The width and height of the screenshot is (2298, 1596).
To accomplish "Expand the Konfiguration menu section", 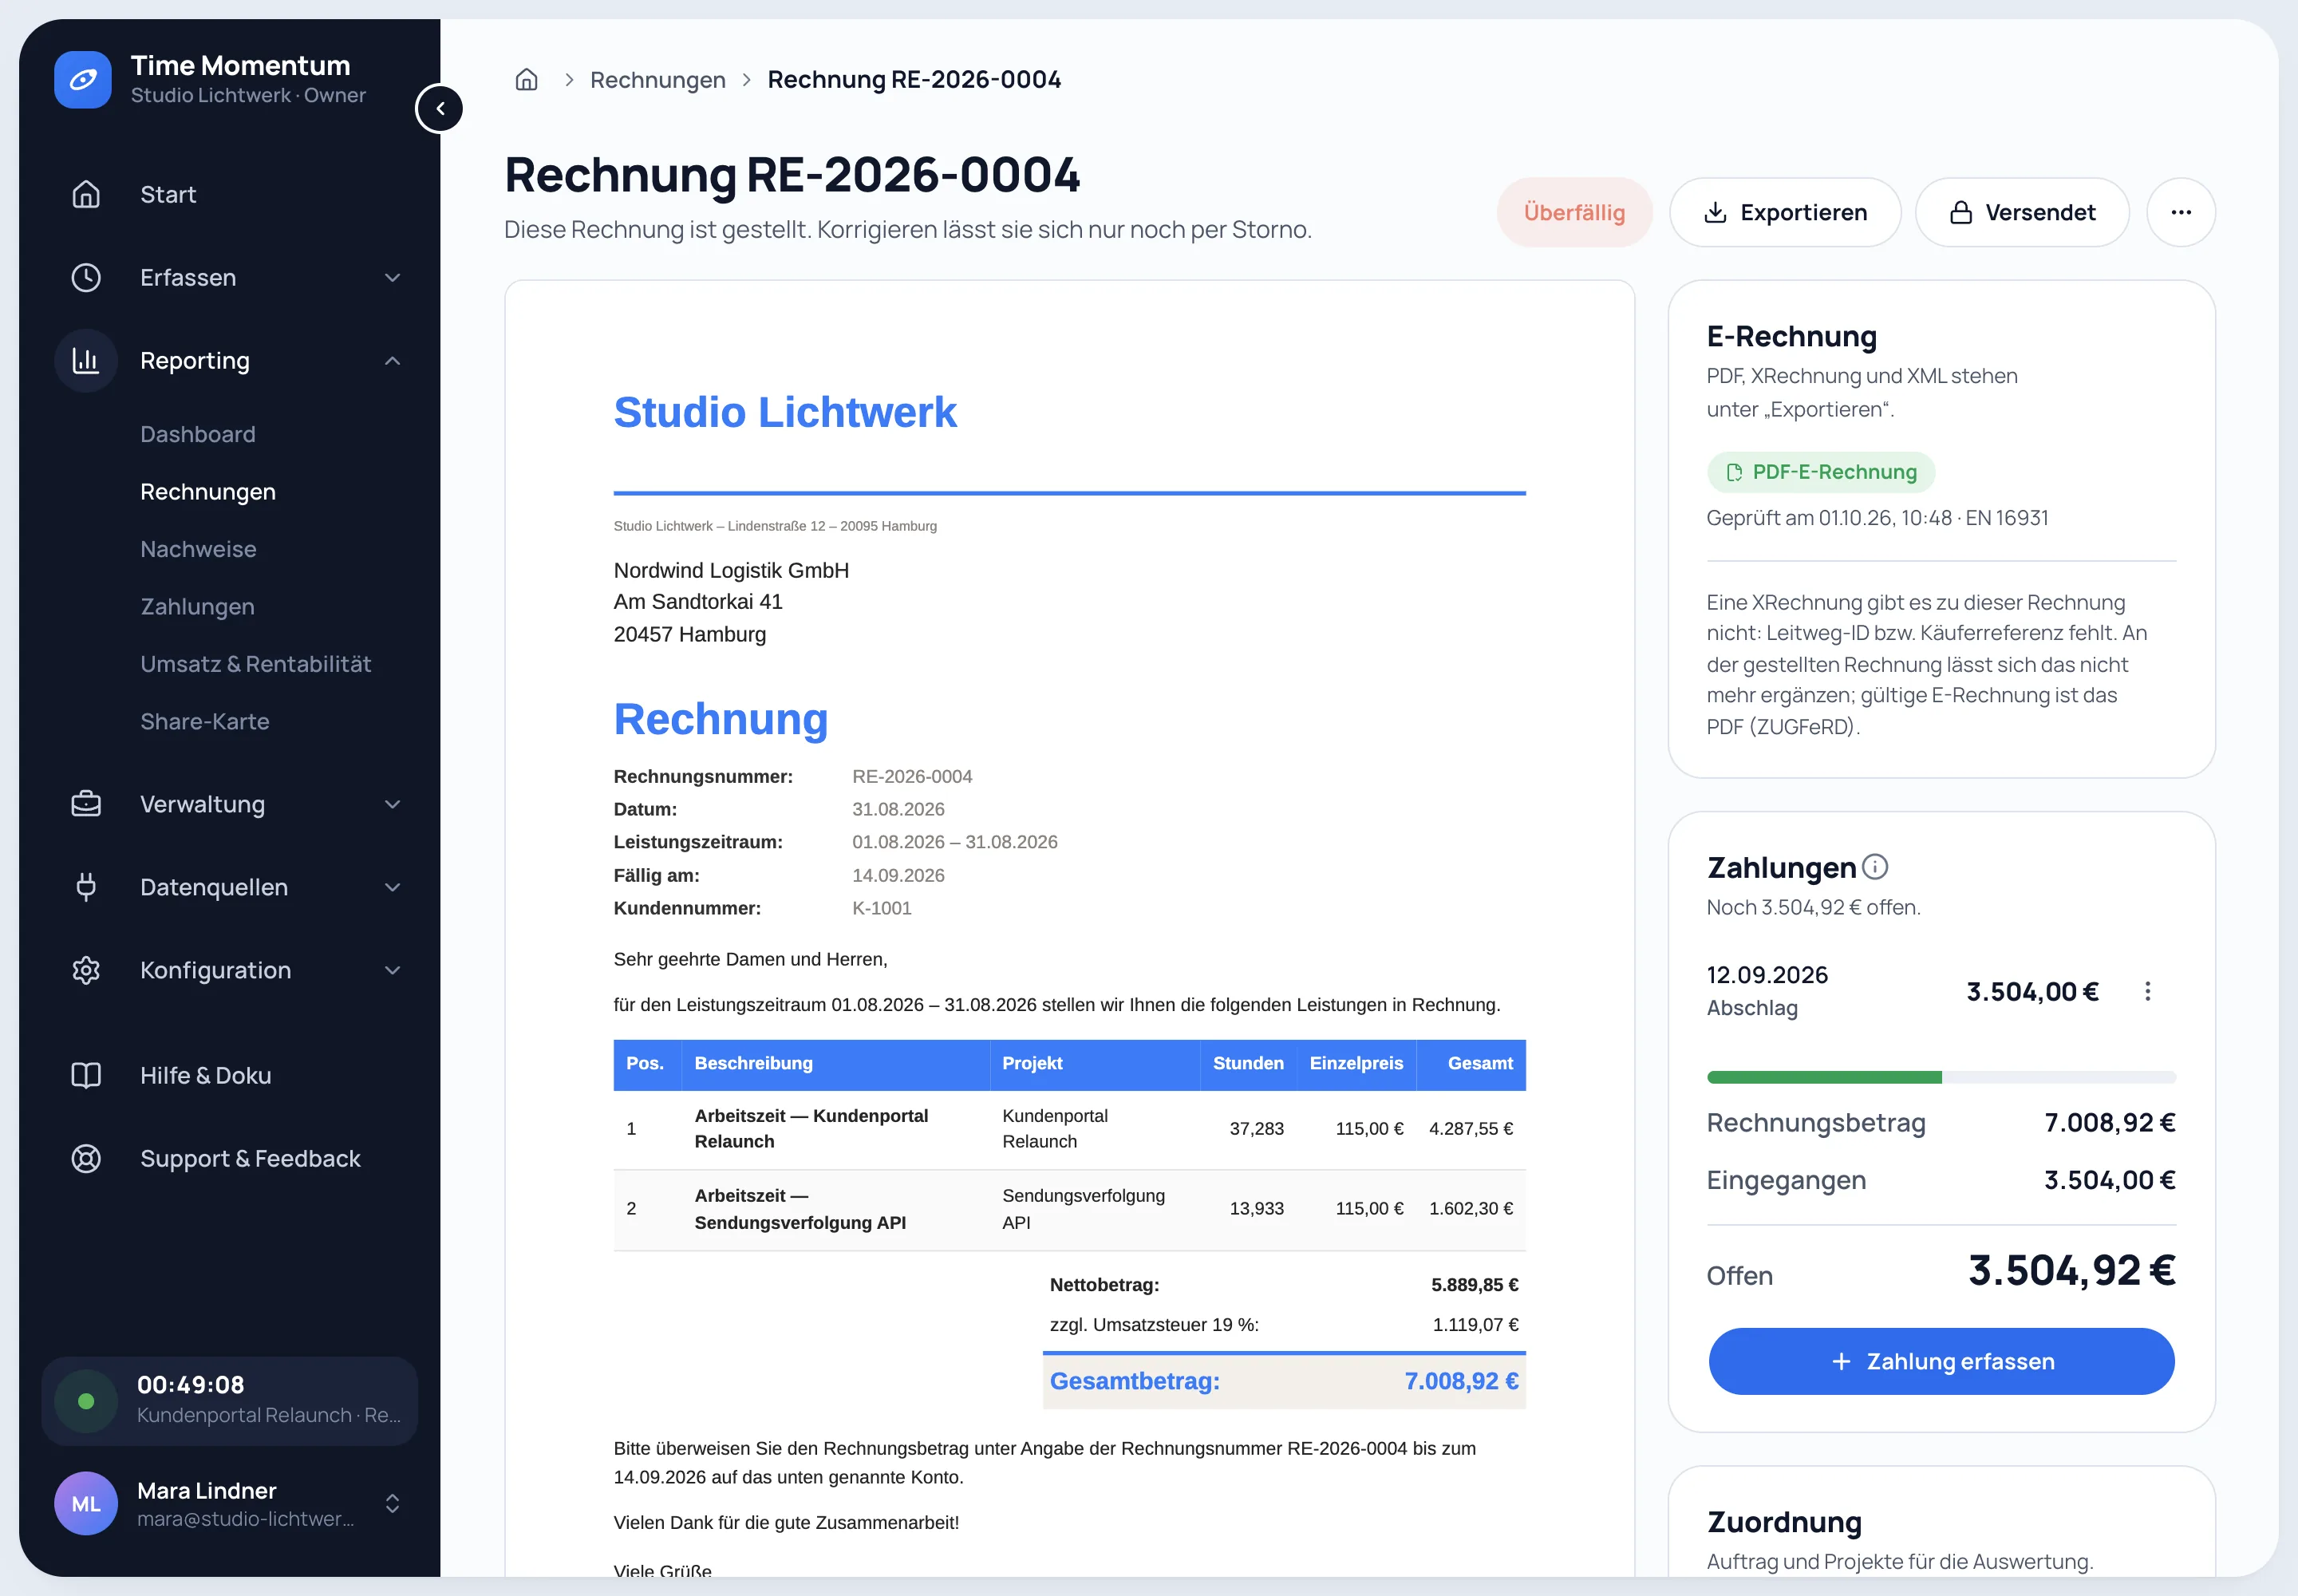I will point(393,970).
